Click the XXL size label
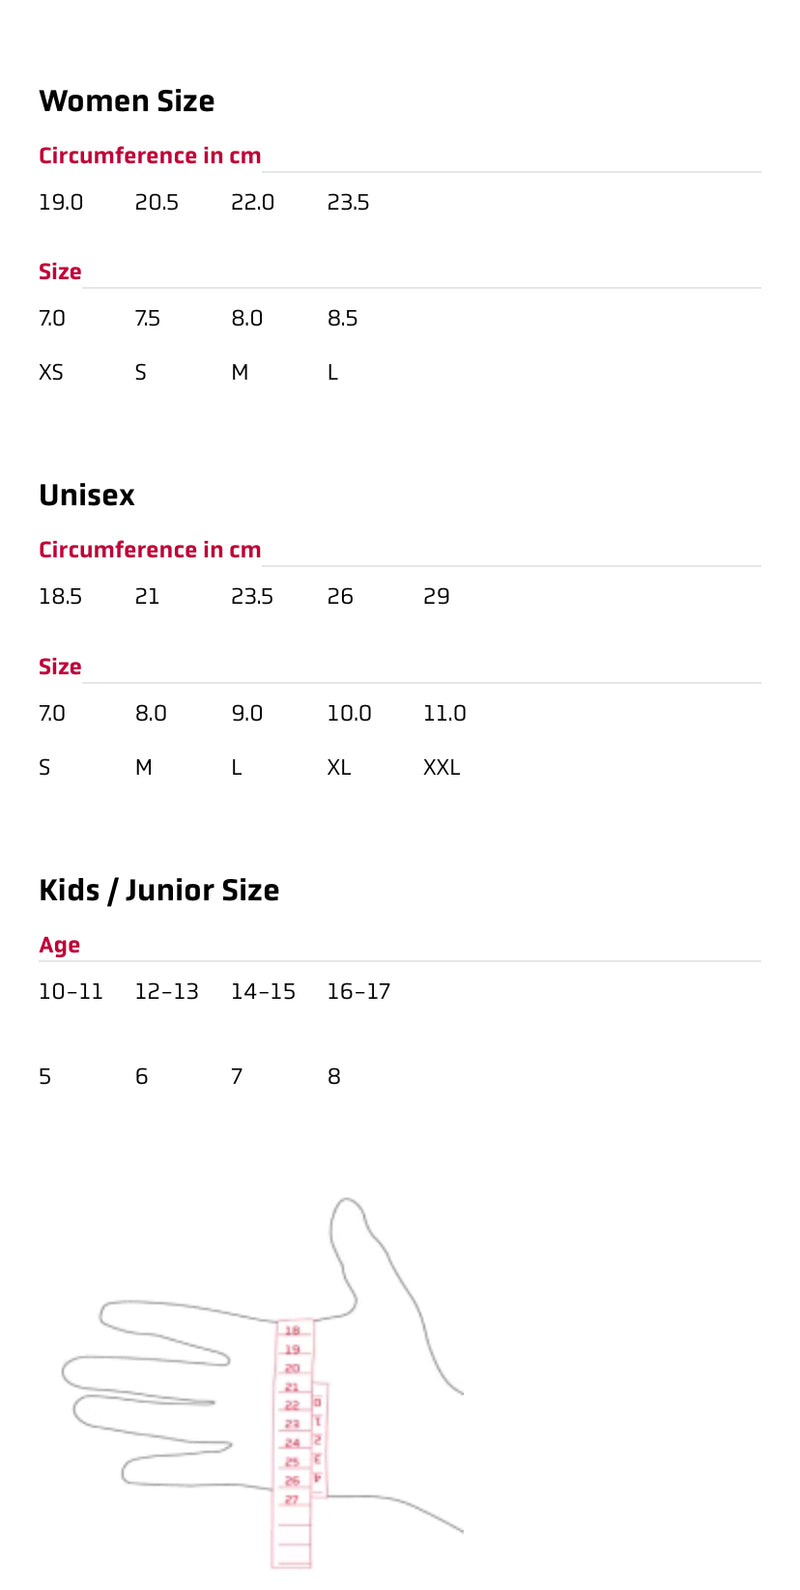Viewport: 800px width, 1590px height. click(x=441, y=767)
